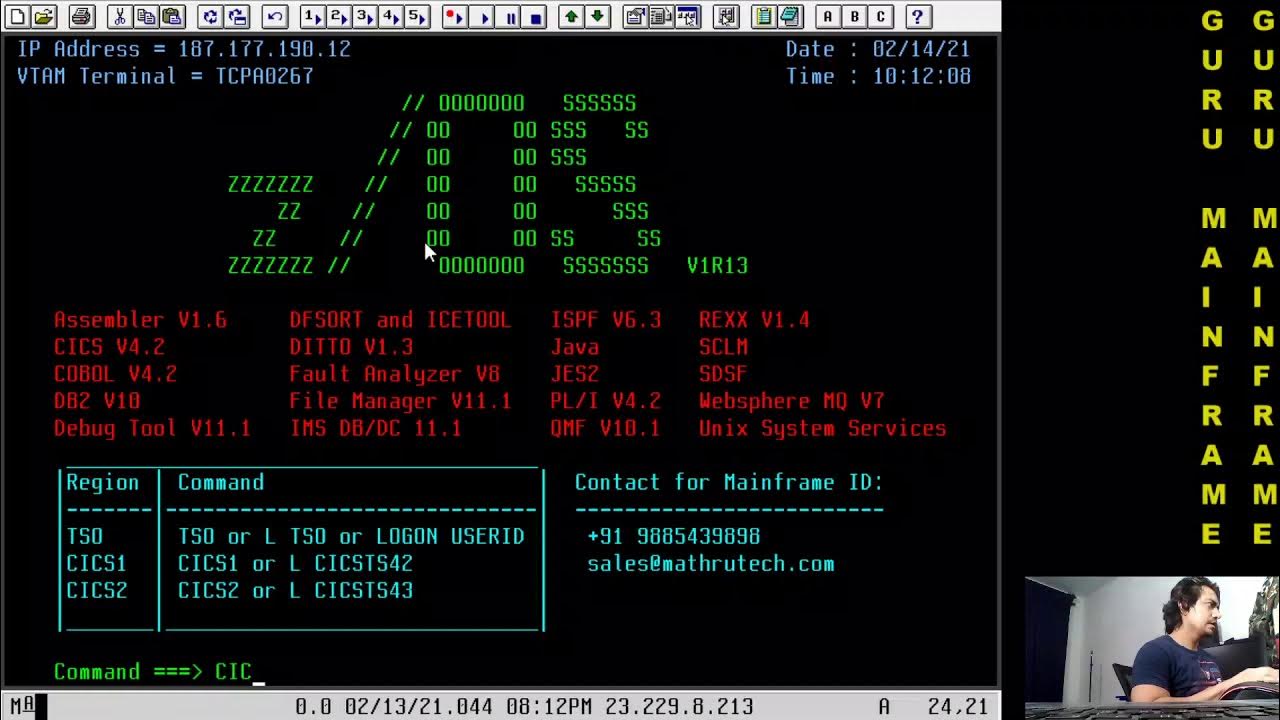Click the 'CICS2 or L CICSTS43' command text
The width and height of the screenshot is (1280, 720).
point(296,591)
